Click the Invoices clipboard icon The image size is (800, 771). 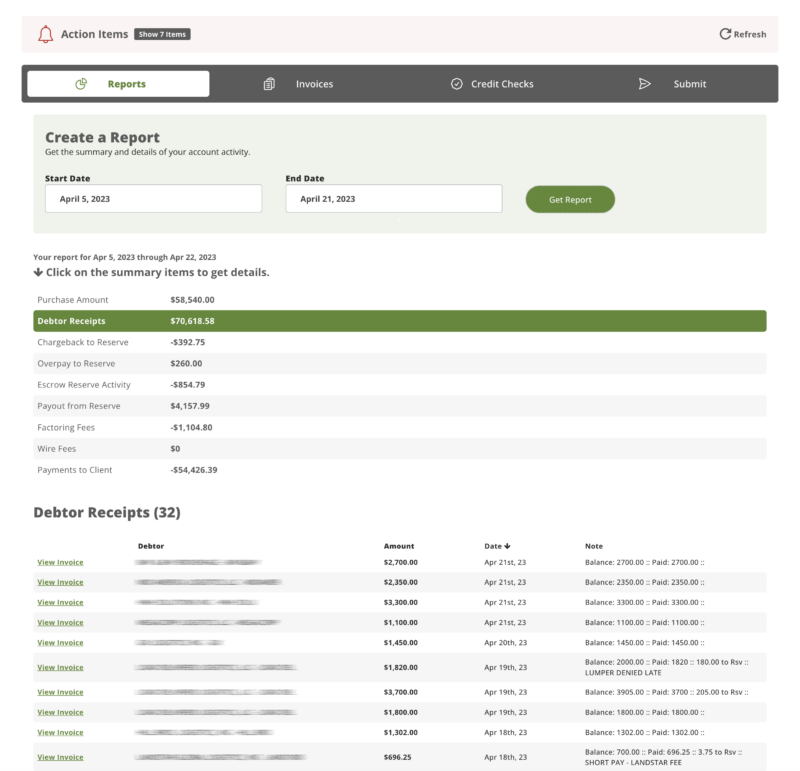tap(268, 84)
